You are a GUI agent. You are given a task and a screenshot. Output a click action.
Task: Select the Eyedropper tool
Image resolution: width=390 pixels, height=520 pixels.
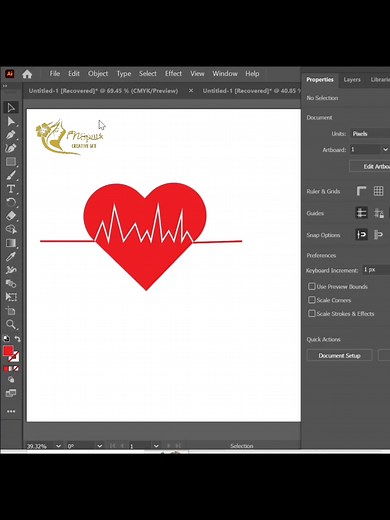(x=11, y=256)
